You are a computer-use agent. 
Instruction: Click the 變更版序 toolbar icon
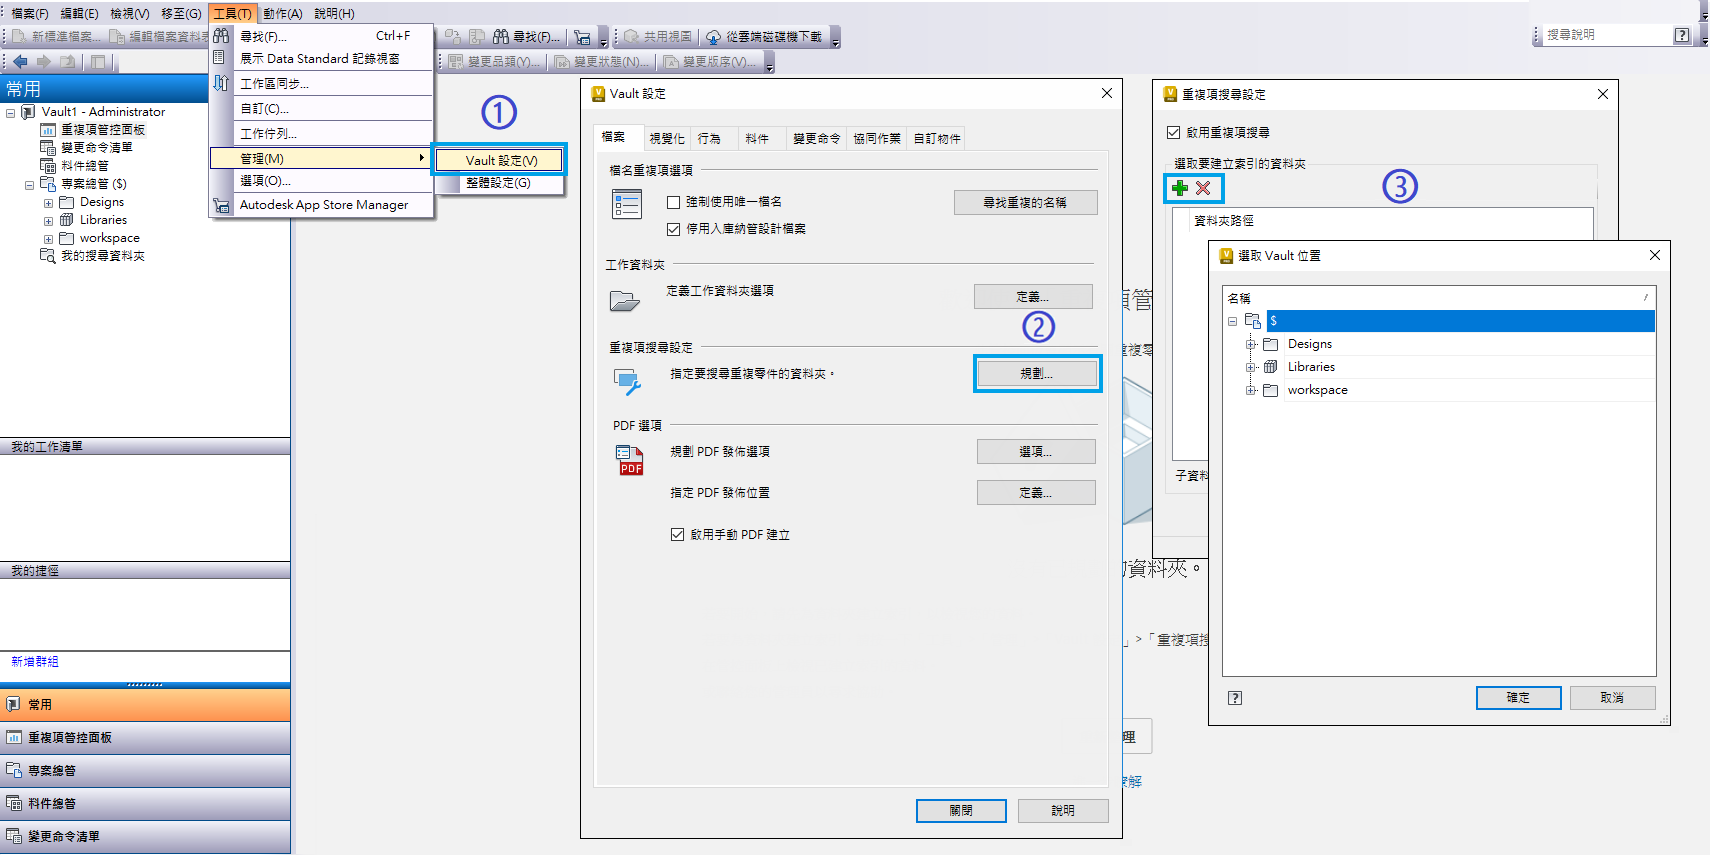coord(671,62)
